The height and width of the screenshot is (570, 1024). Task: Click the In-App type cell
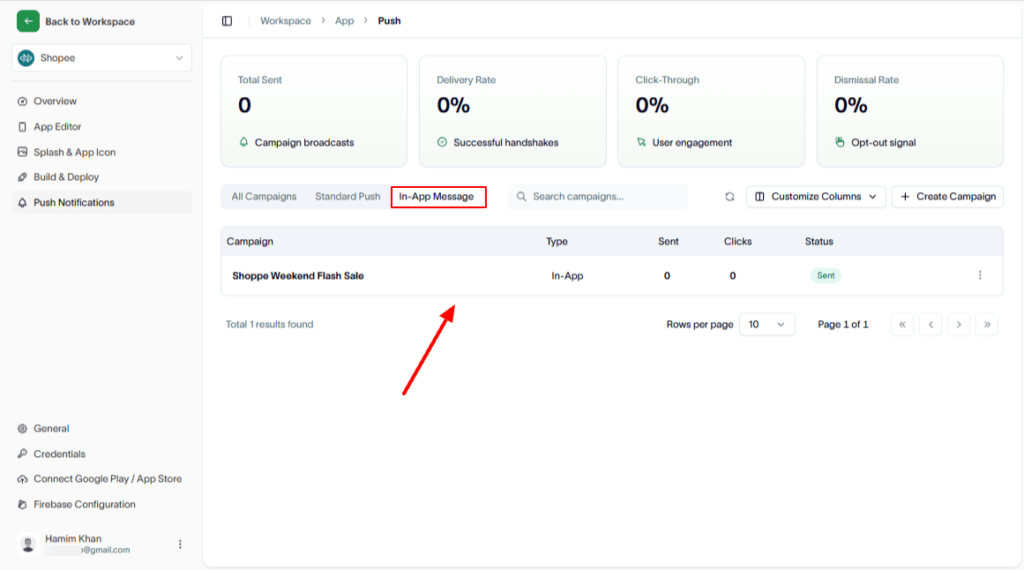point(567,276)
